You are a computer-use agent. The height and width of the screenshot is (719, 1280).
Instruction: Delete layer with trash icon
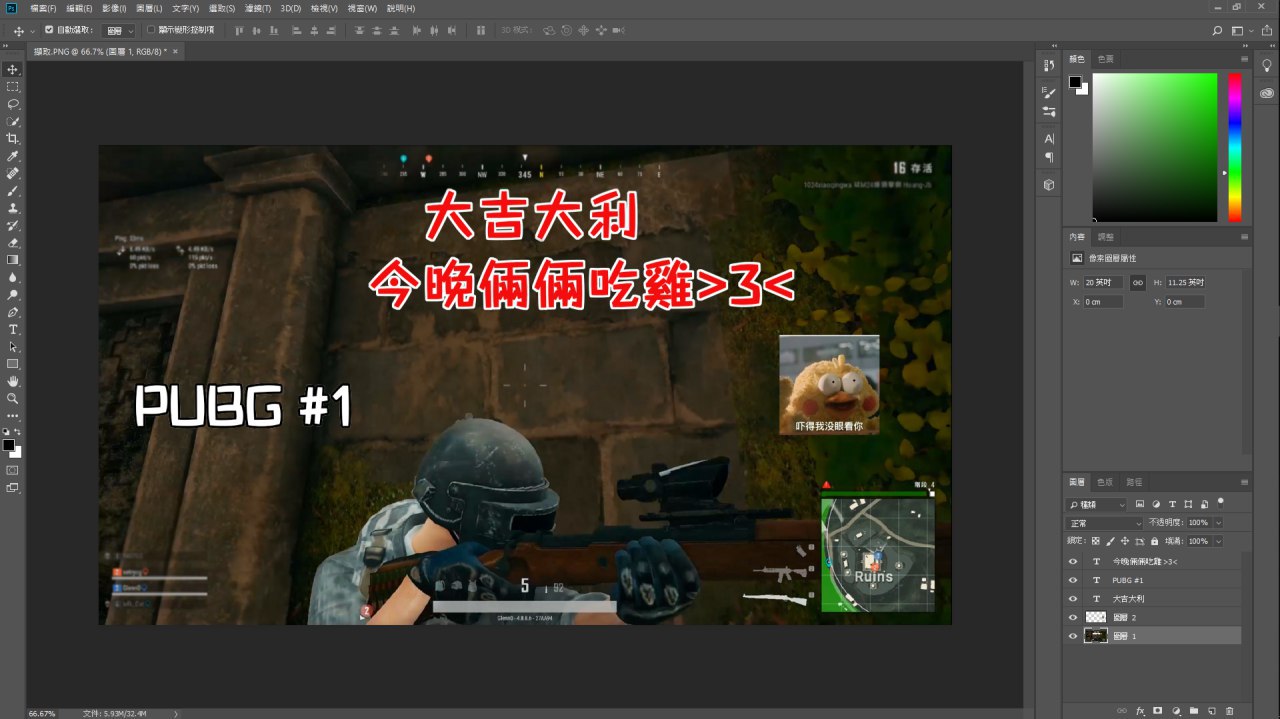pyautogui.click(x=1230, y=710)
